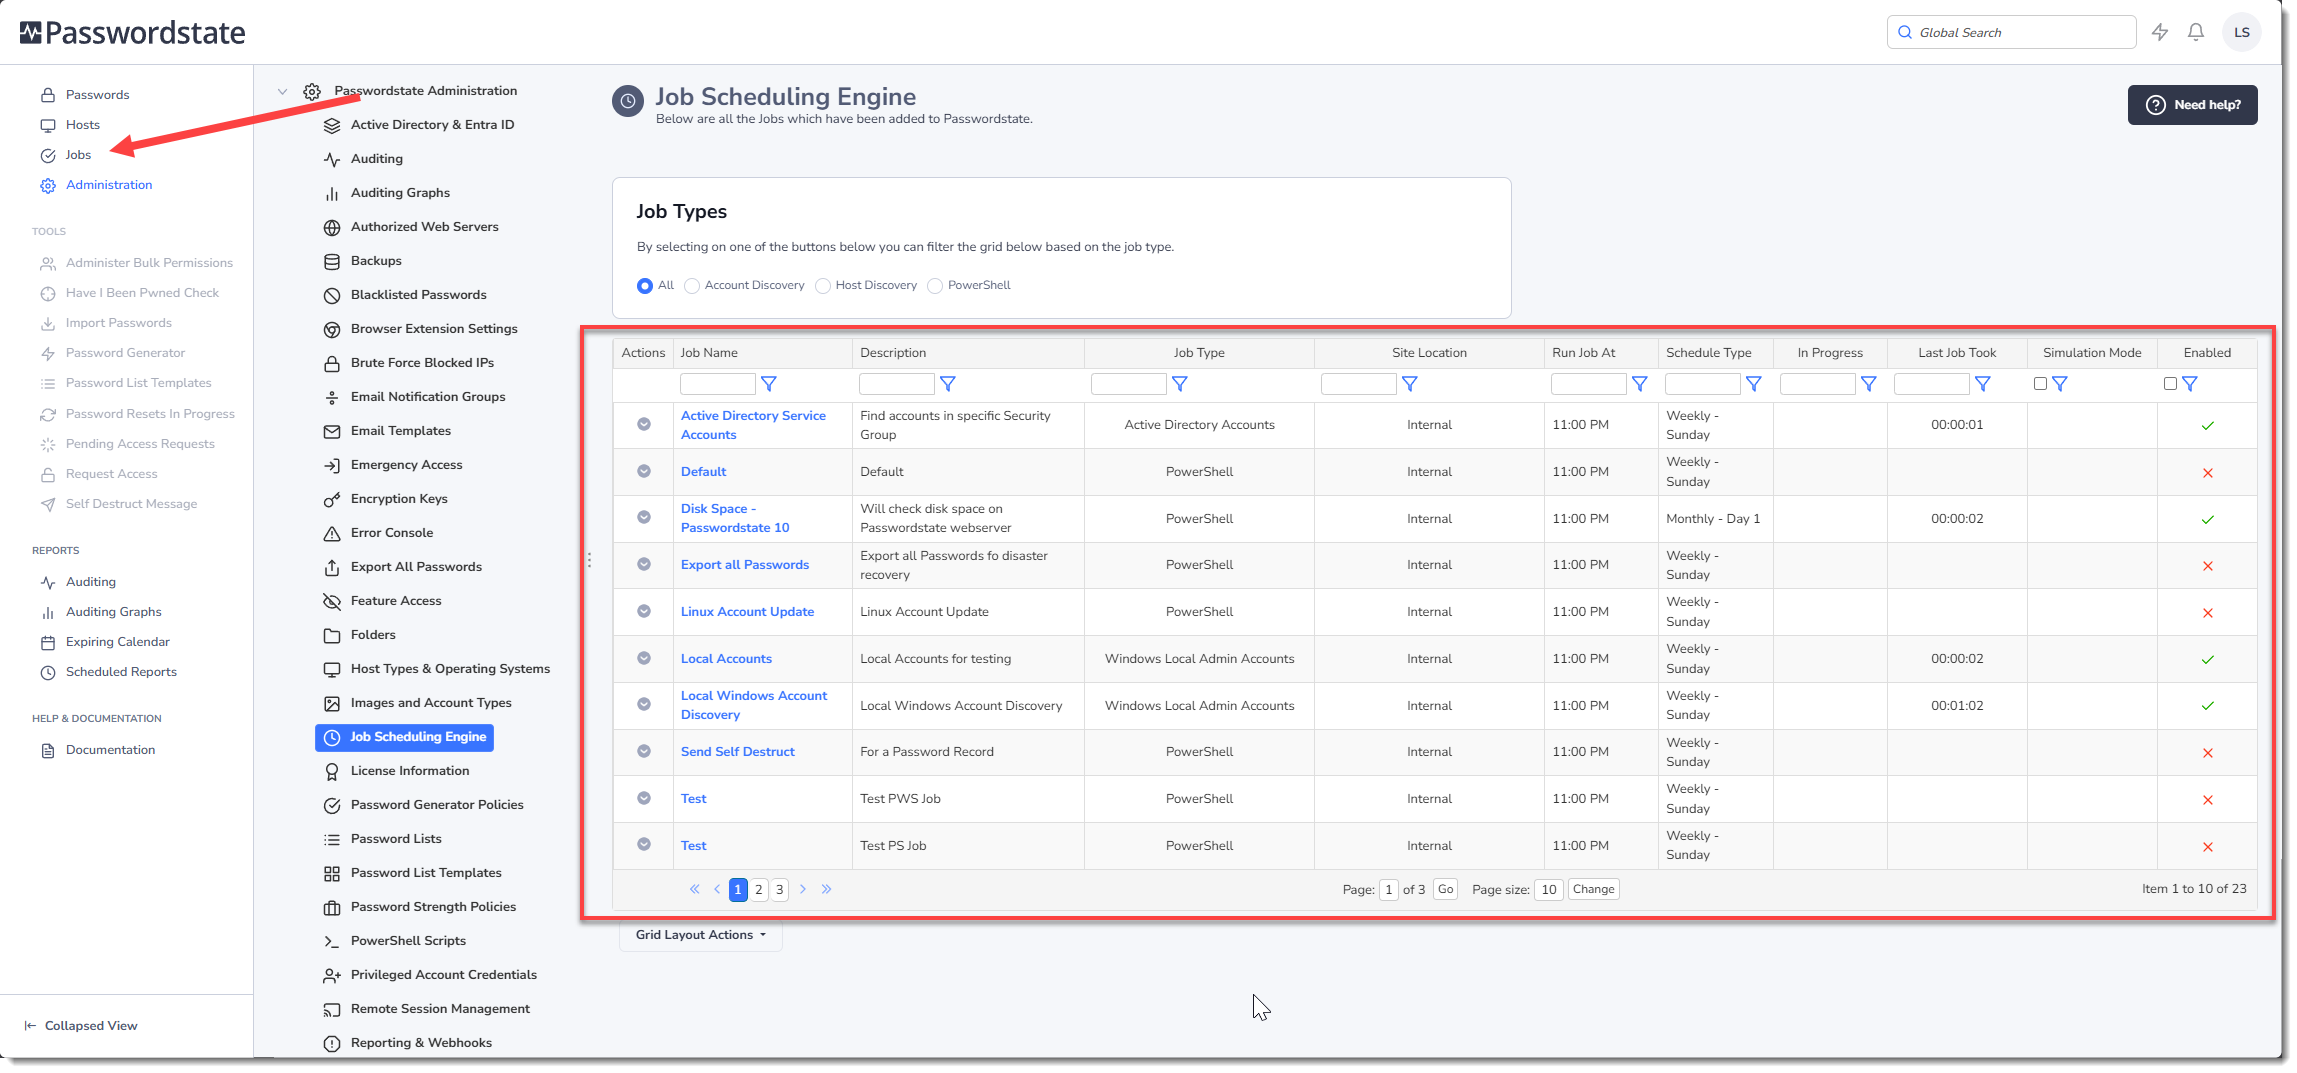This screenshot has width=2297, height=1073.
Task: Open the Linux Account Update job link
Action: click(x=747, y=612)
